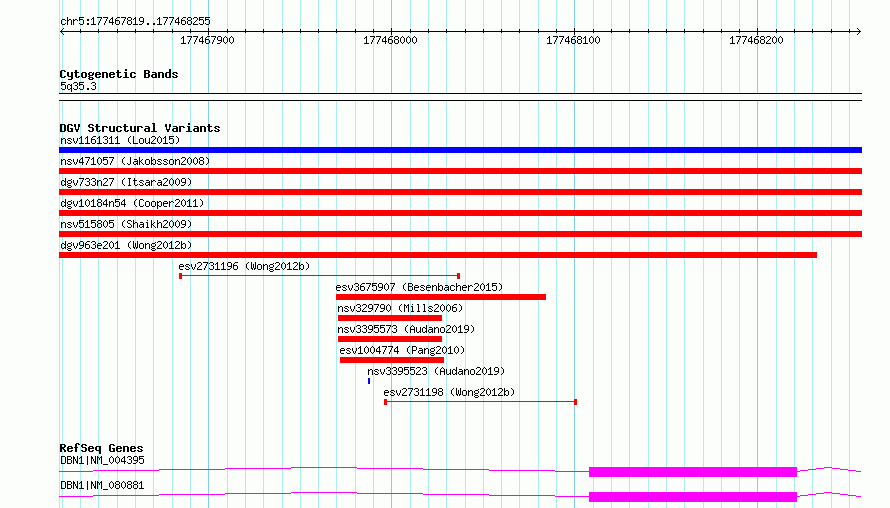
Task: Click label nsv471057 (Jakobsson2008)
Action: coord(135,161)
